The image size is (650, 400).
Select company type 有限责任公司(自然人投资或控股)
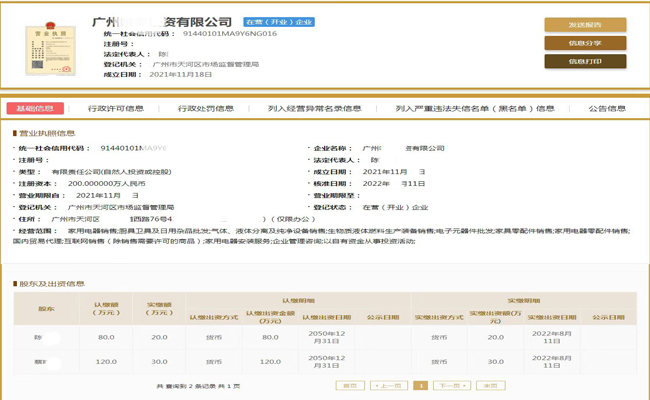[x=111, y=172]
